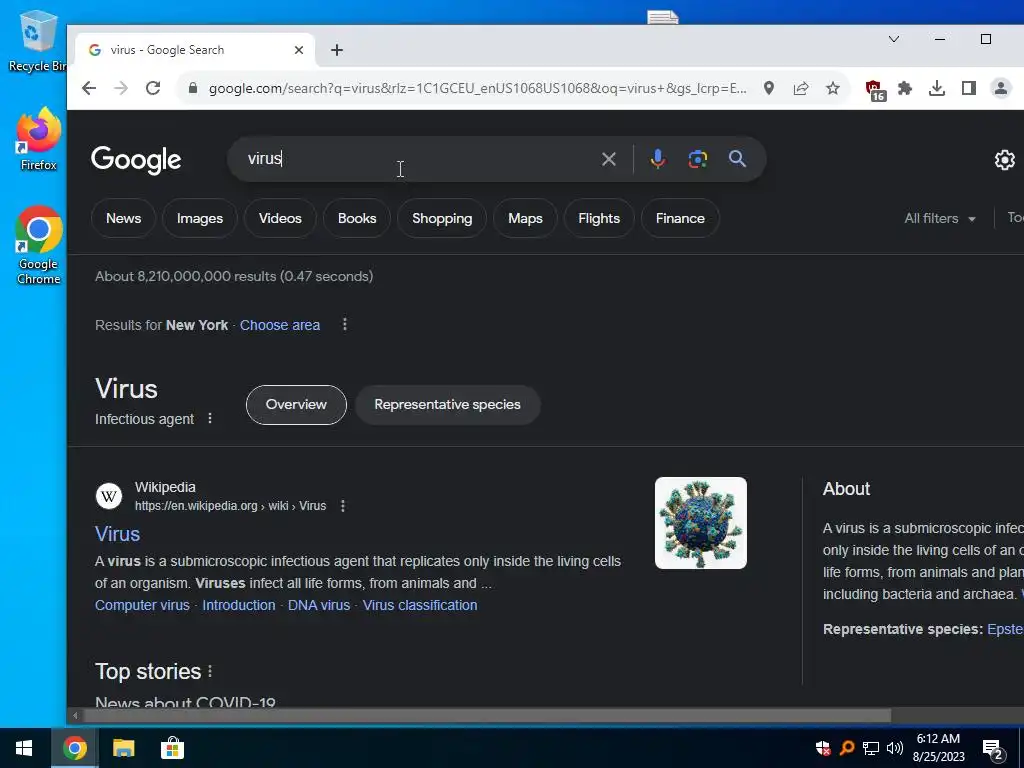Click the virus image thumbnail

tap(701, 523)
